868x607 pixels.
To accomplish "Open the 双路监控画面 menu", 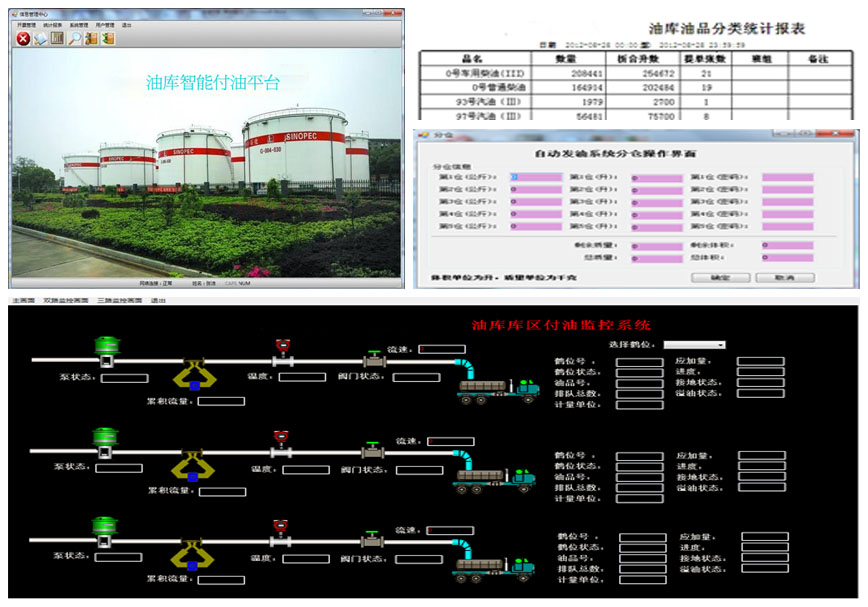I will (x=66, y=300).
